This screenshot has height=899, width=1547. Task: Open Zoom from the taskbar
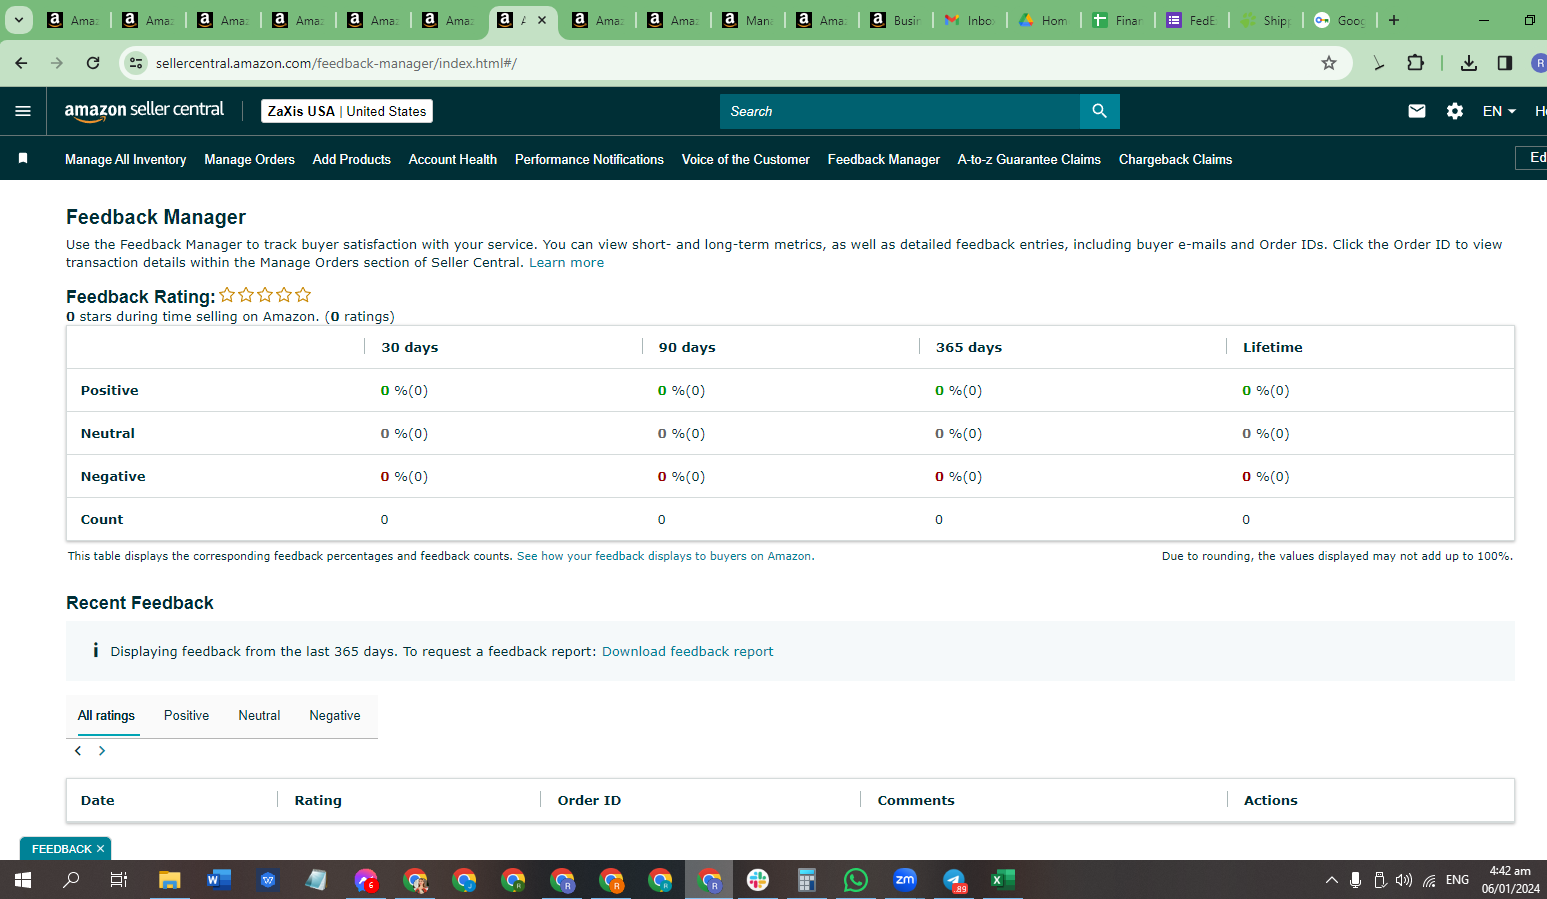(x=905, y=880)
